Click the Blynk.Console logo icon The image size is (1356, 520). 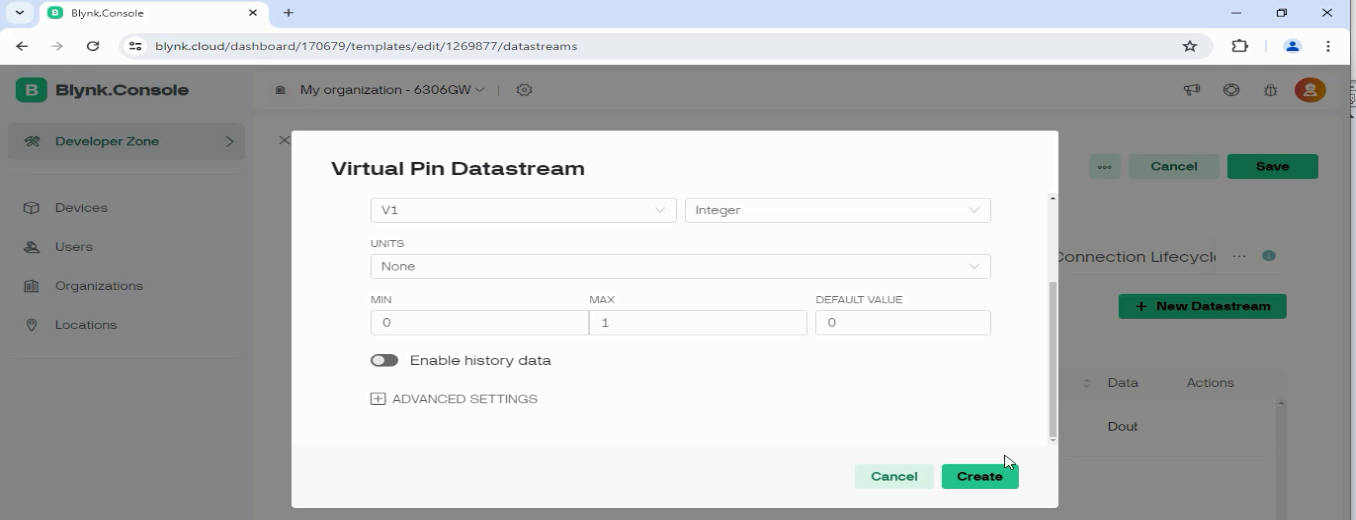coord(31,90)
